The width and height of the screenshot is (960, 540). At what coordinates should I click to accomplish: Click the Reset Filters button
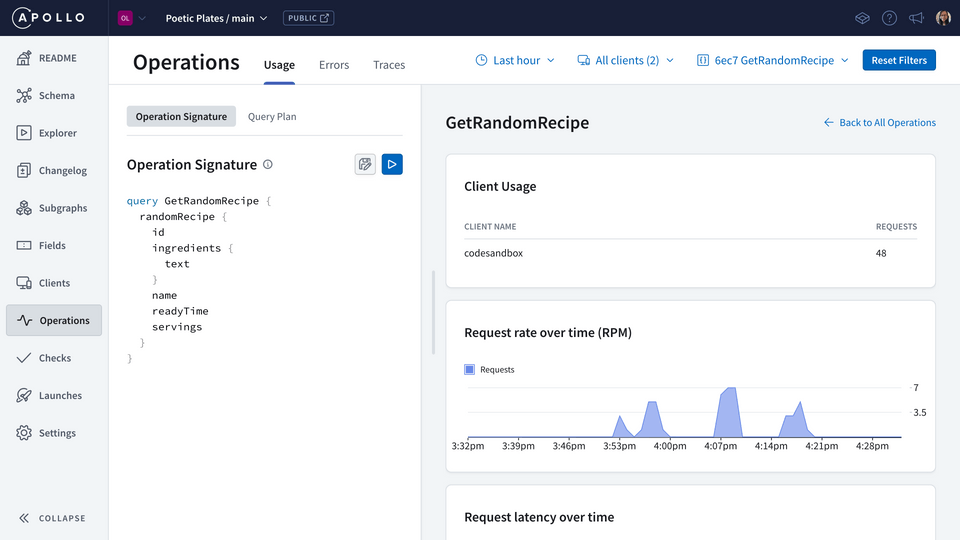(899, 60)
